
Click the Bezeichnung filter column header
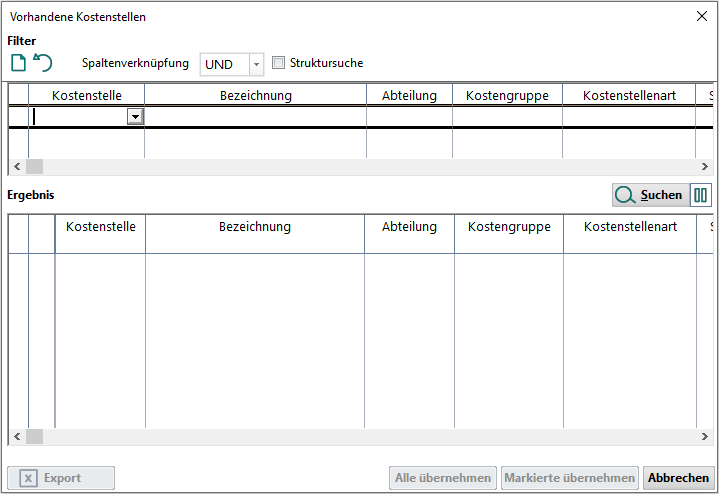(x=255, y=96)
